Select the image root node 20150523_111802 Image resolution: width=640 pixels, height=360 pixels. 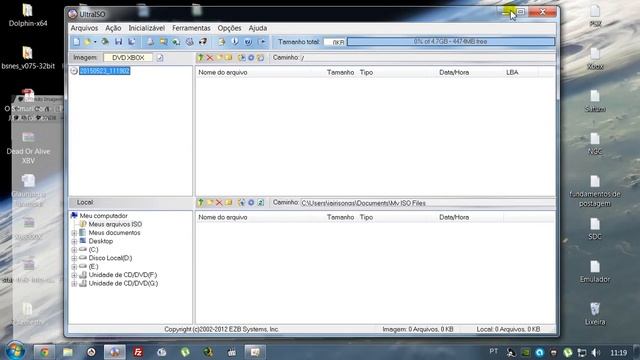pos(104,71)
